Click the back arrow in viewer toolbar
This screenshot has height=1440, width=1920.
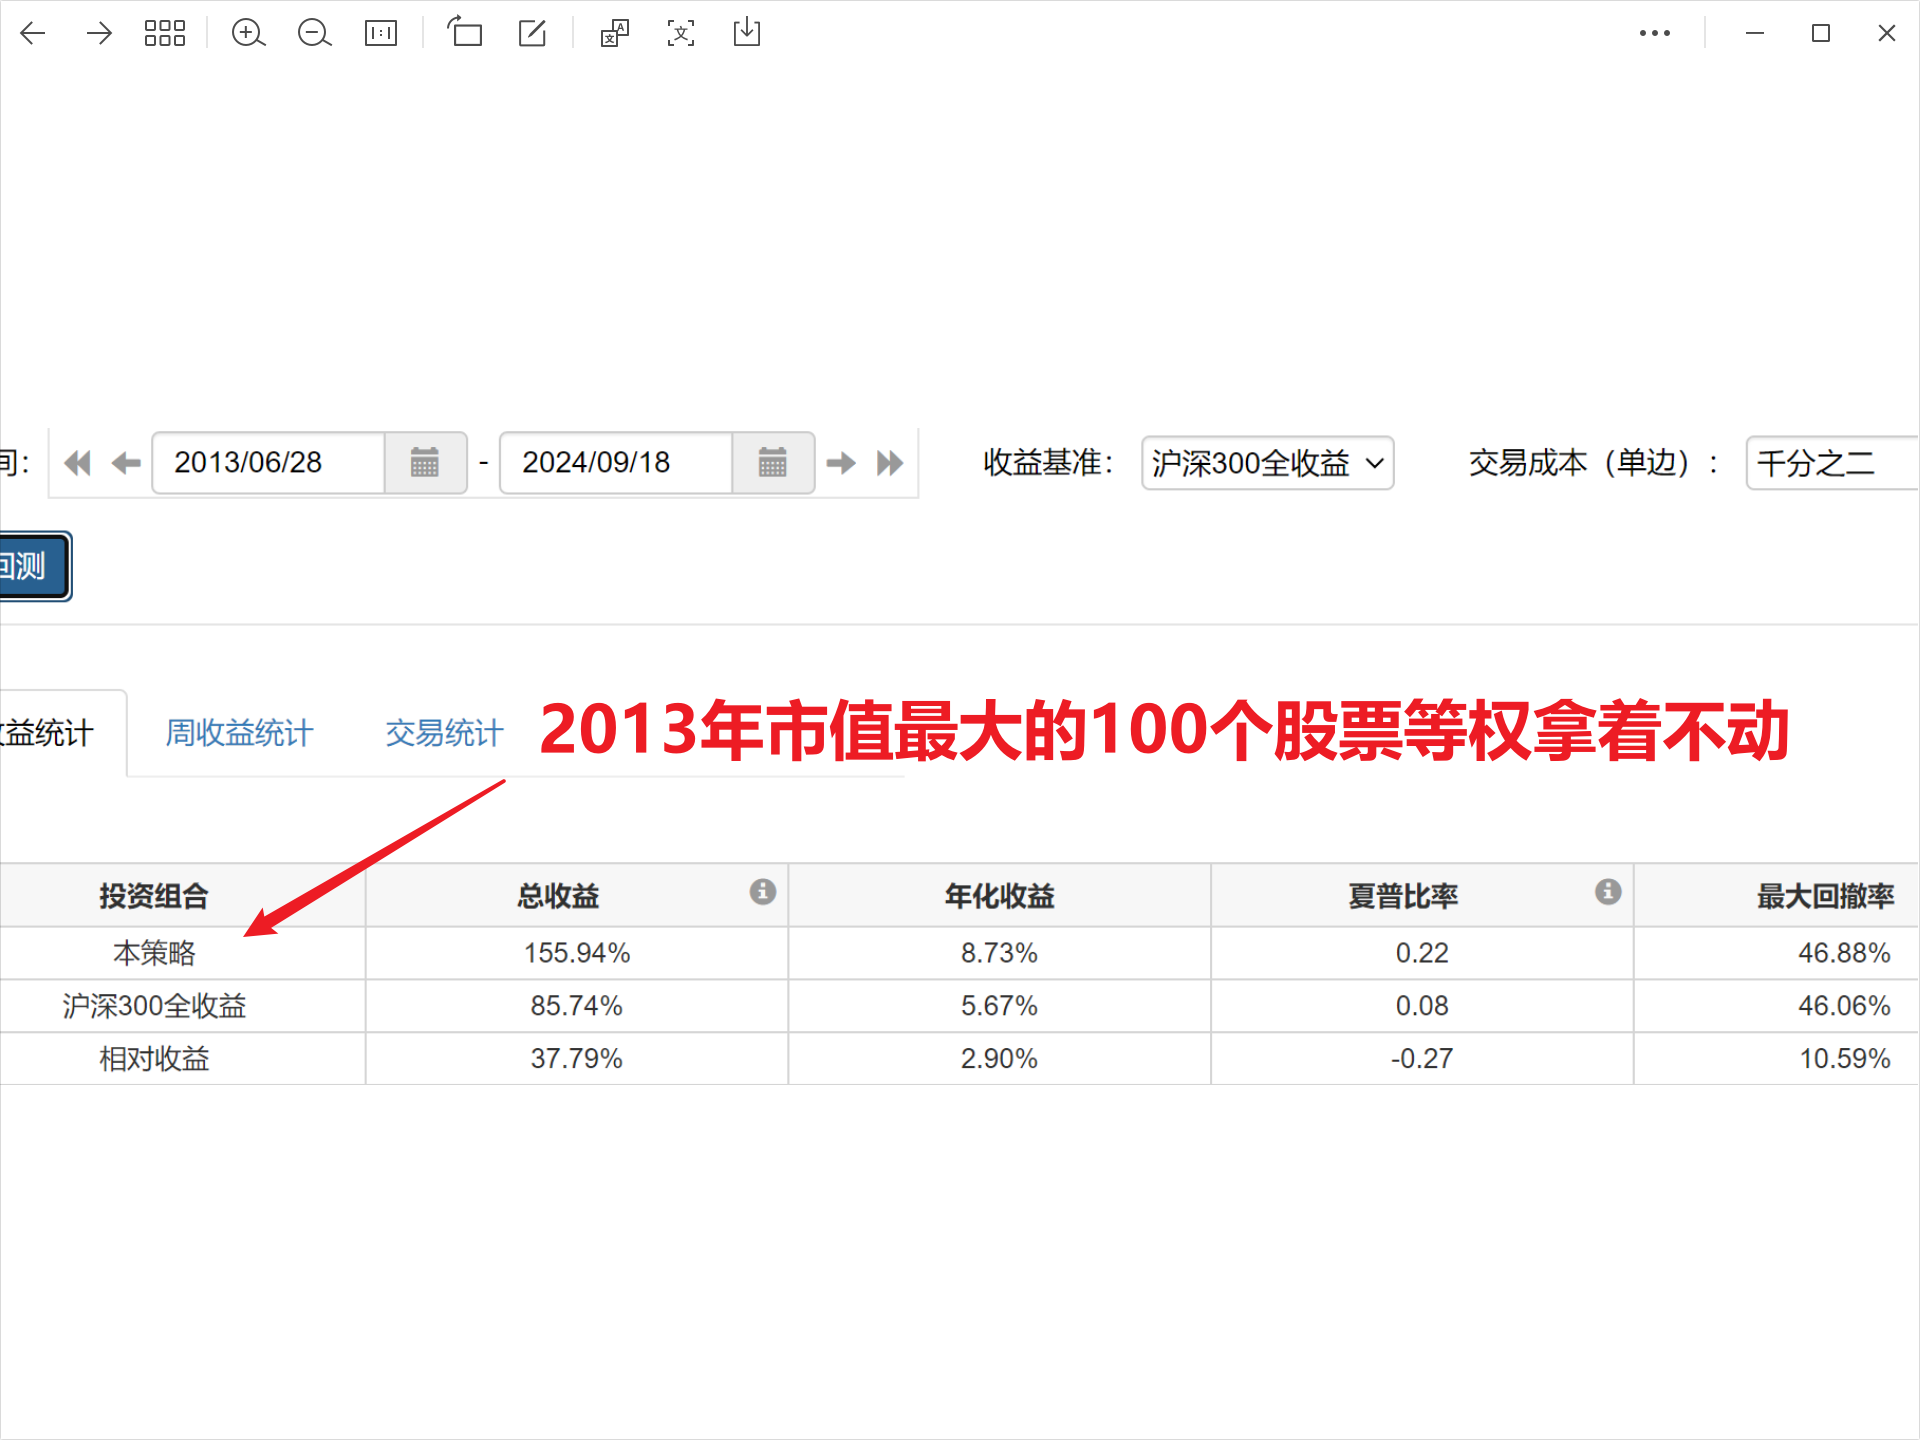(x=33, y=33)
